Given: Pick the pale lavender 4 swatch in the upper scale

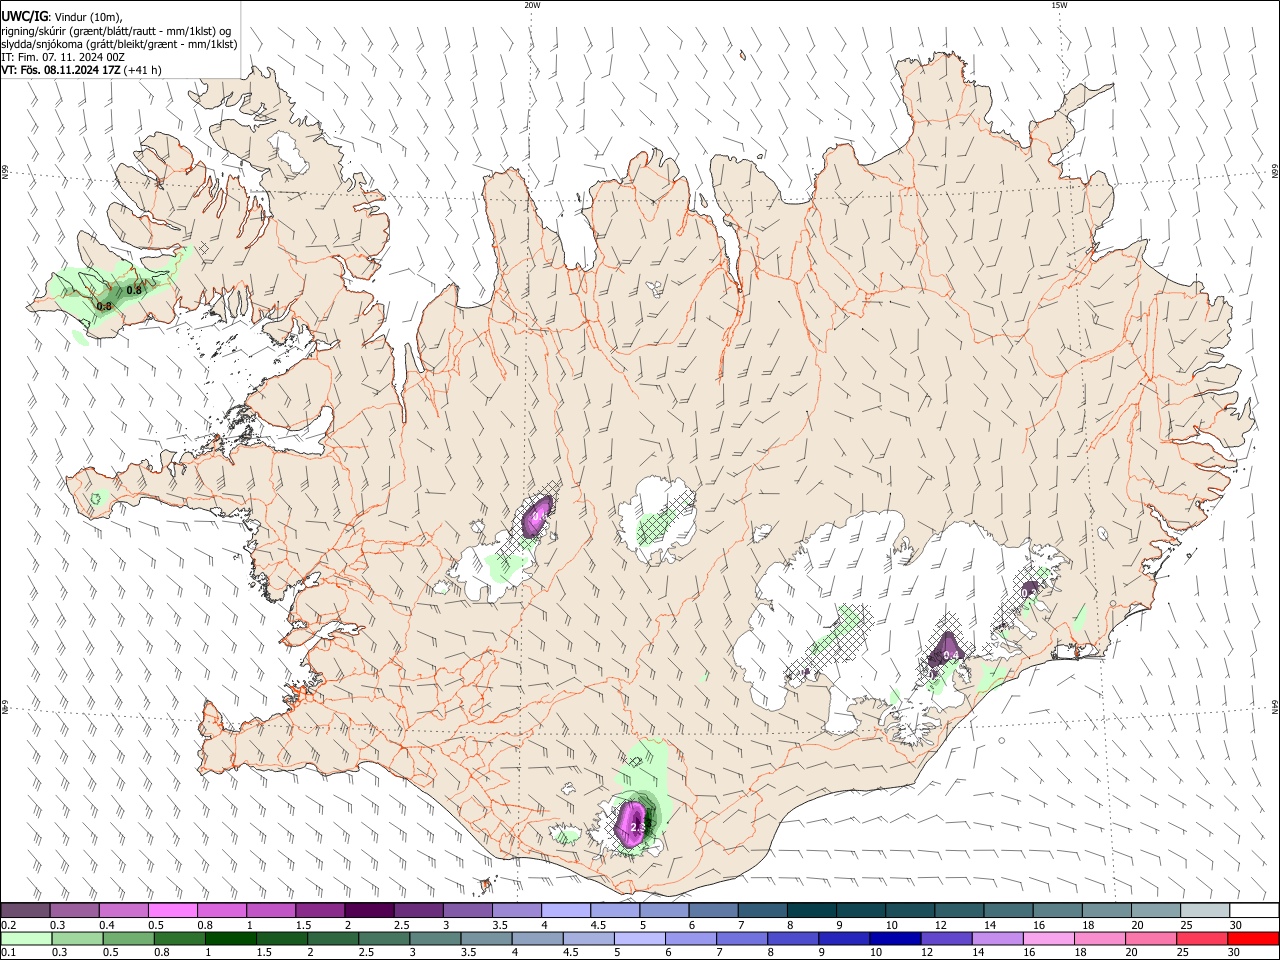Looking at the screenshot, I should point(565,910).
